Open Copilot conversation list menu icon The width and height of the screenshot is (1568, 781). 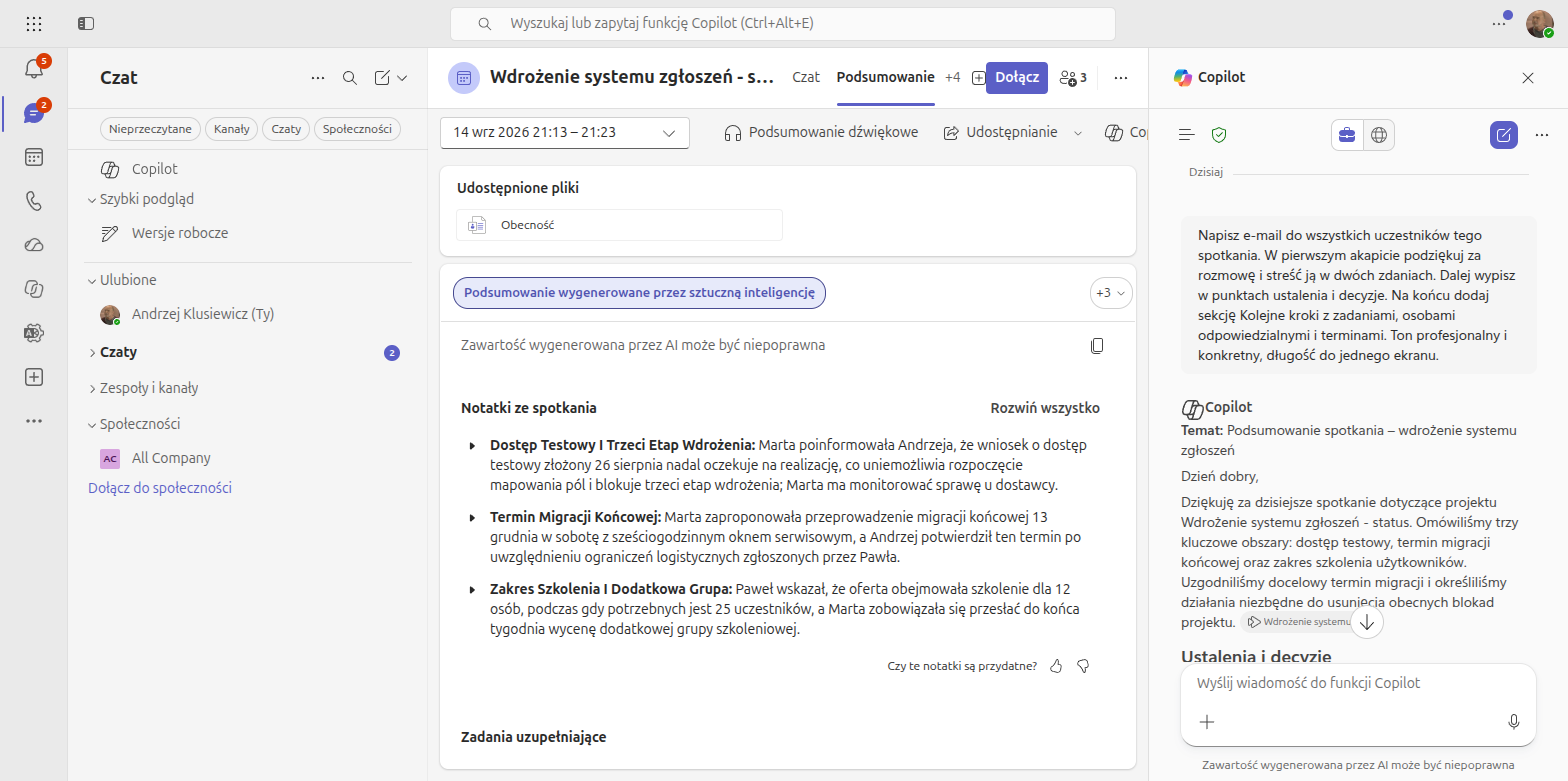click(x=1187, y=134)
